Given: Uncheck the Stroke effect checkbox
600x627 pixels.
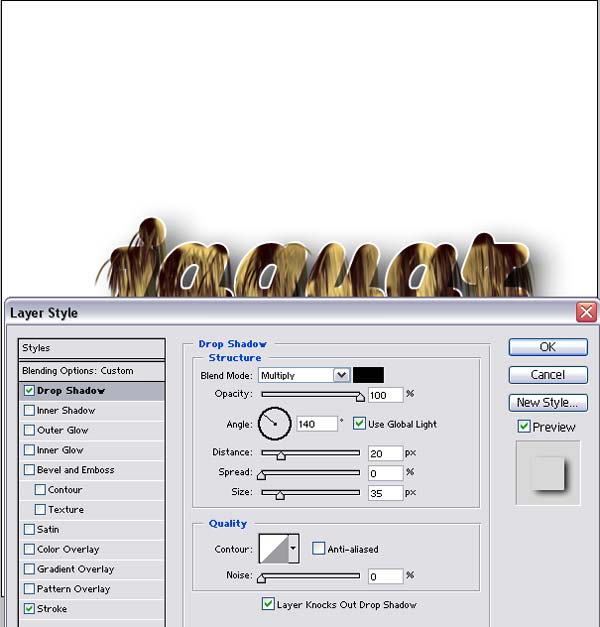Looking at the screenshot, I should click(x=29, y=609).
